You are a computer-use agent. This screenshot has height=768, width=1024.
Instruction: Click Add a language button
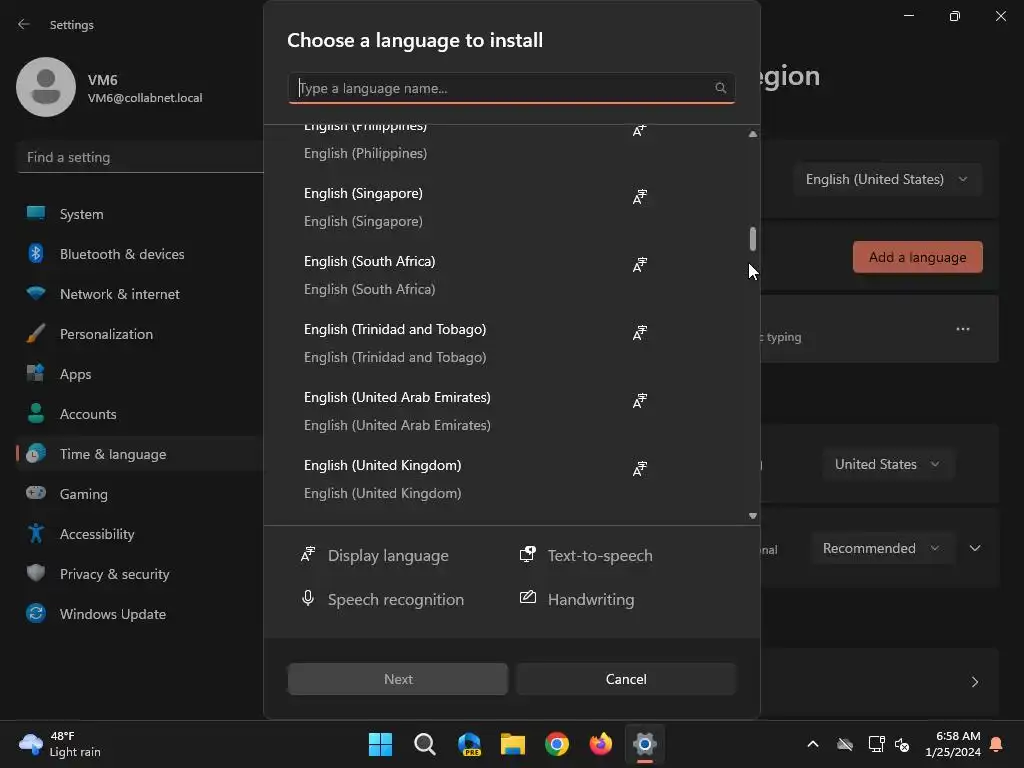pos(918,257)
